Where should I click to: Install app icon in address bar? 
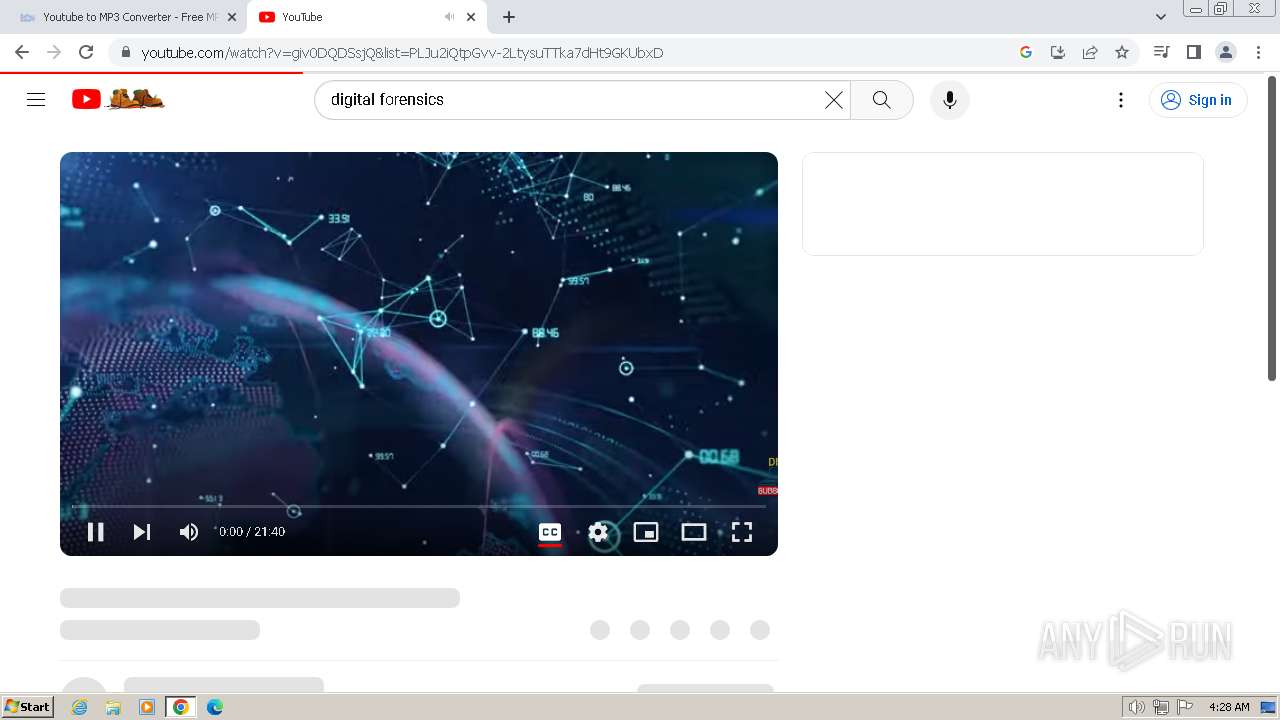click(1058, 52)
